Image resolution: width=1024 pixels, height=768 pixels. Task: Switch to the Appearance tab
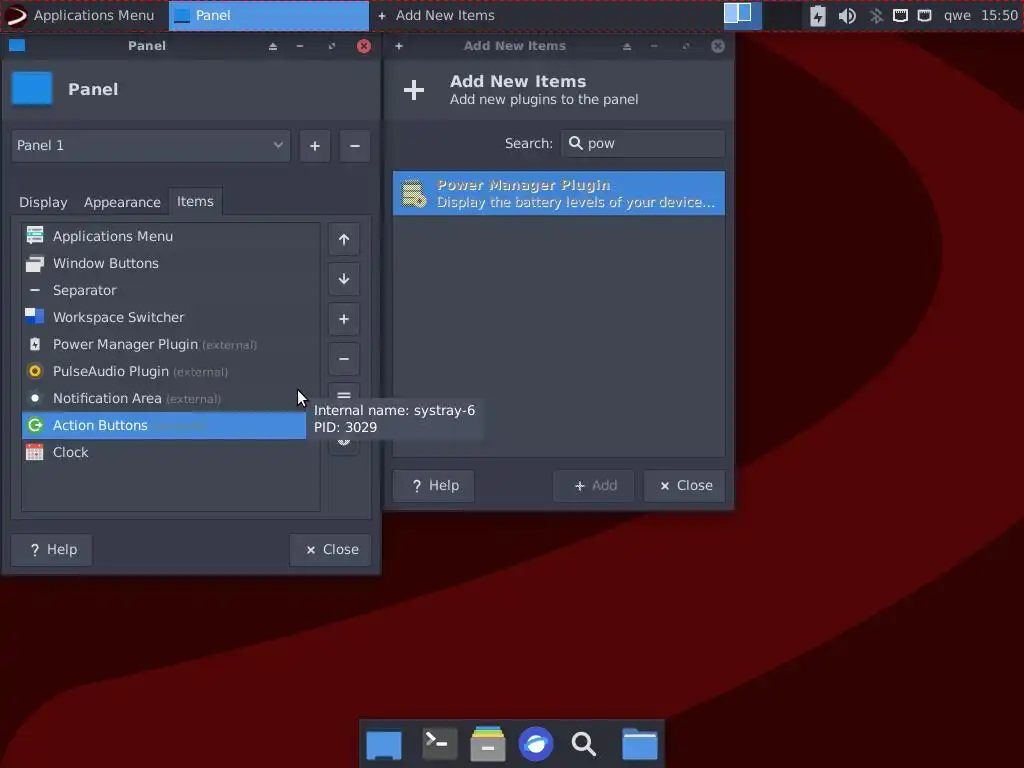tap(122, 202)
